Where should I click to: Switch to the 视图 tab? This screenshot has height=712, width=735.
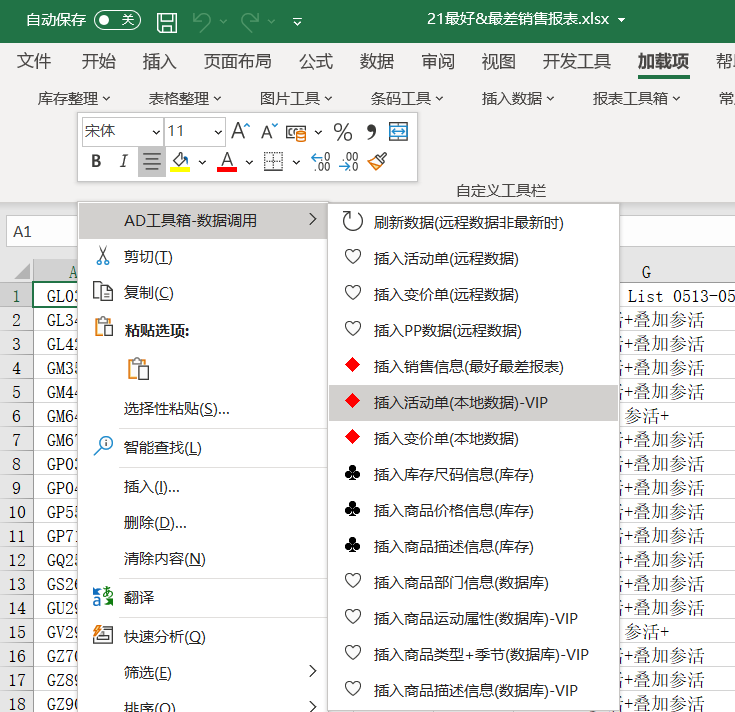499,61
